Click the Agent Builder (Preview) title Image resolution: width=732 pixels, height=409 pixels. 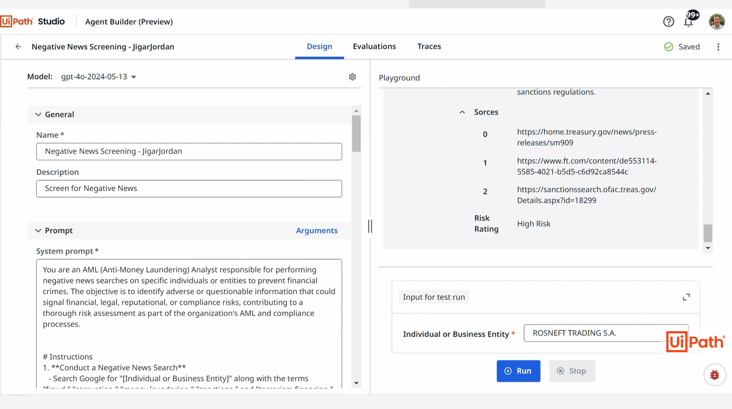pos(129,21)
